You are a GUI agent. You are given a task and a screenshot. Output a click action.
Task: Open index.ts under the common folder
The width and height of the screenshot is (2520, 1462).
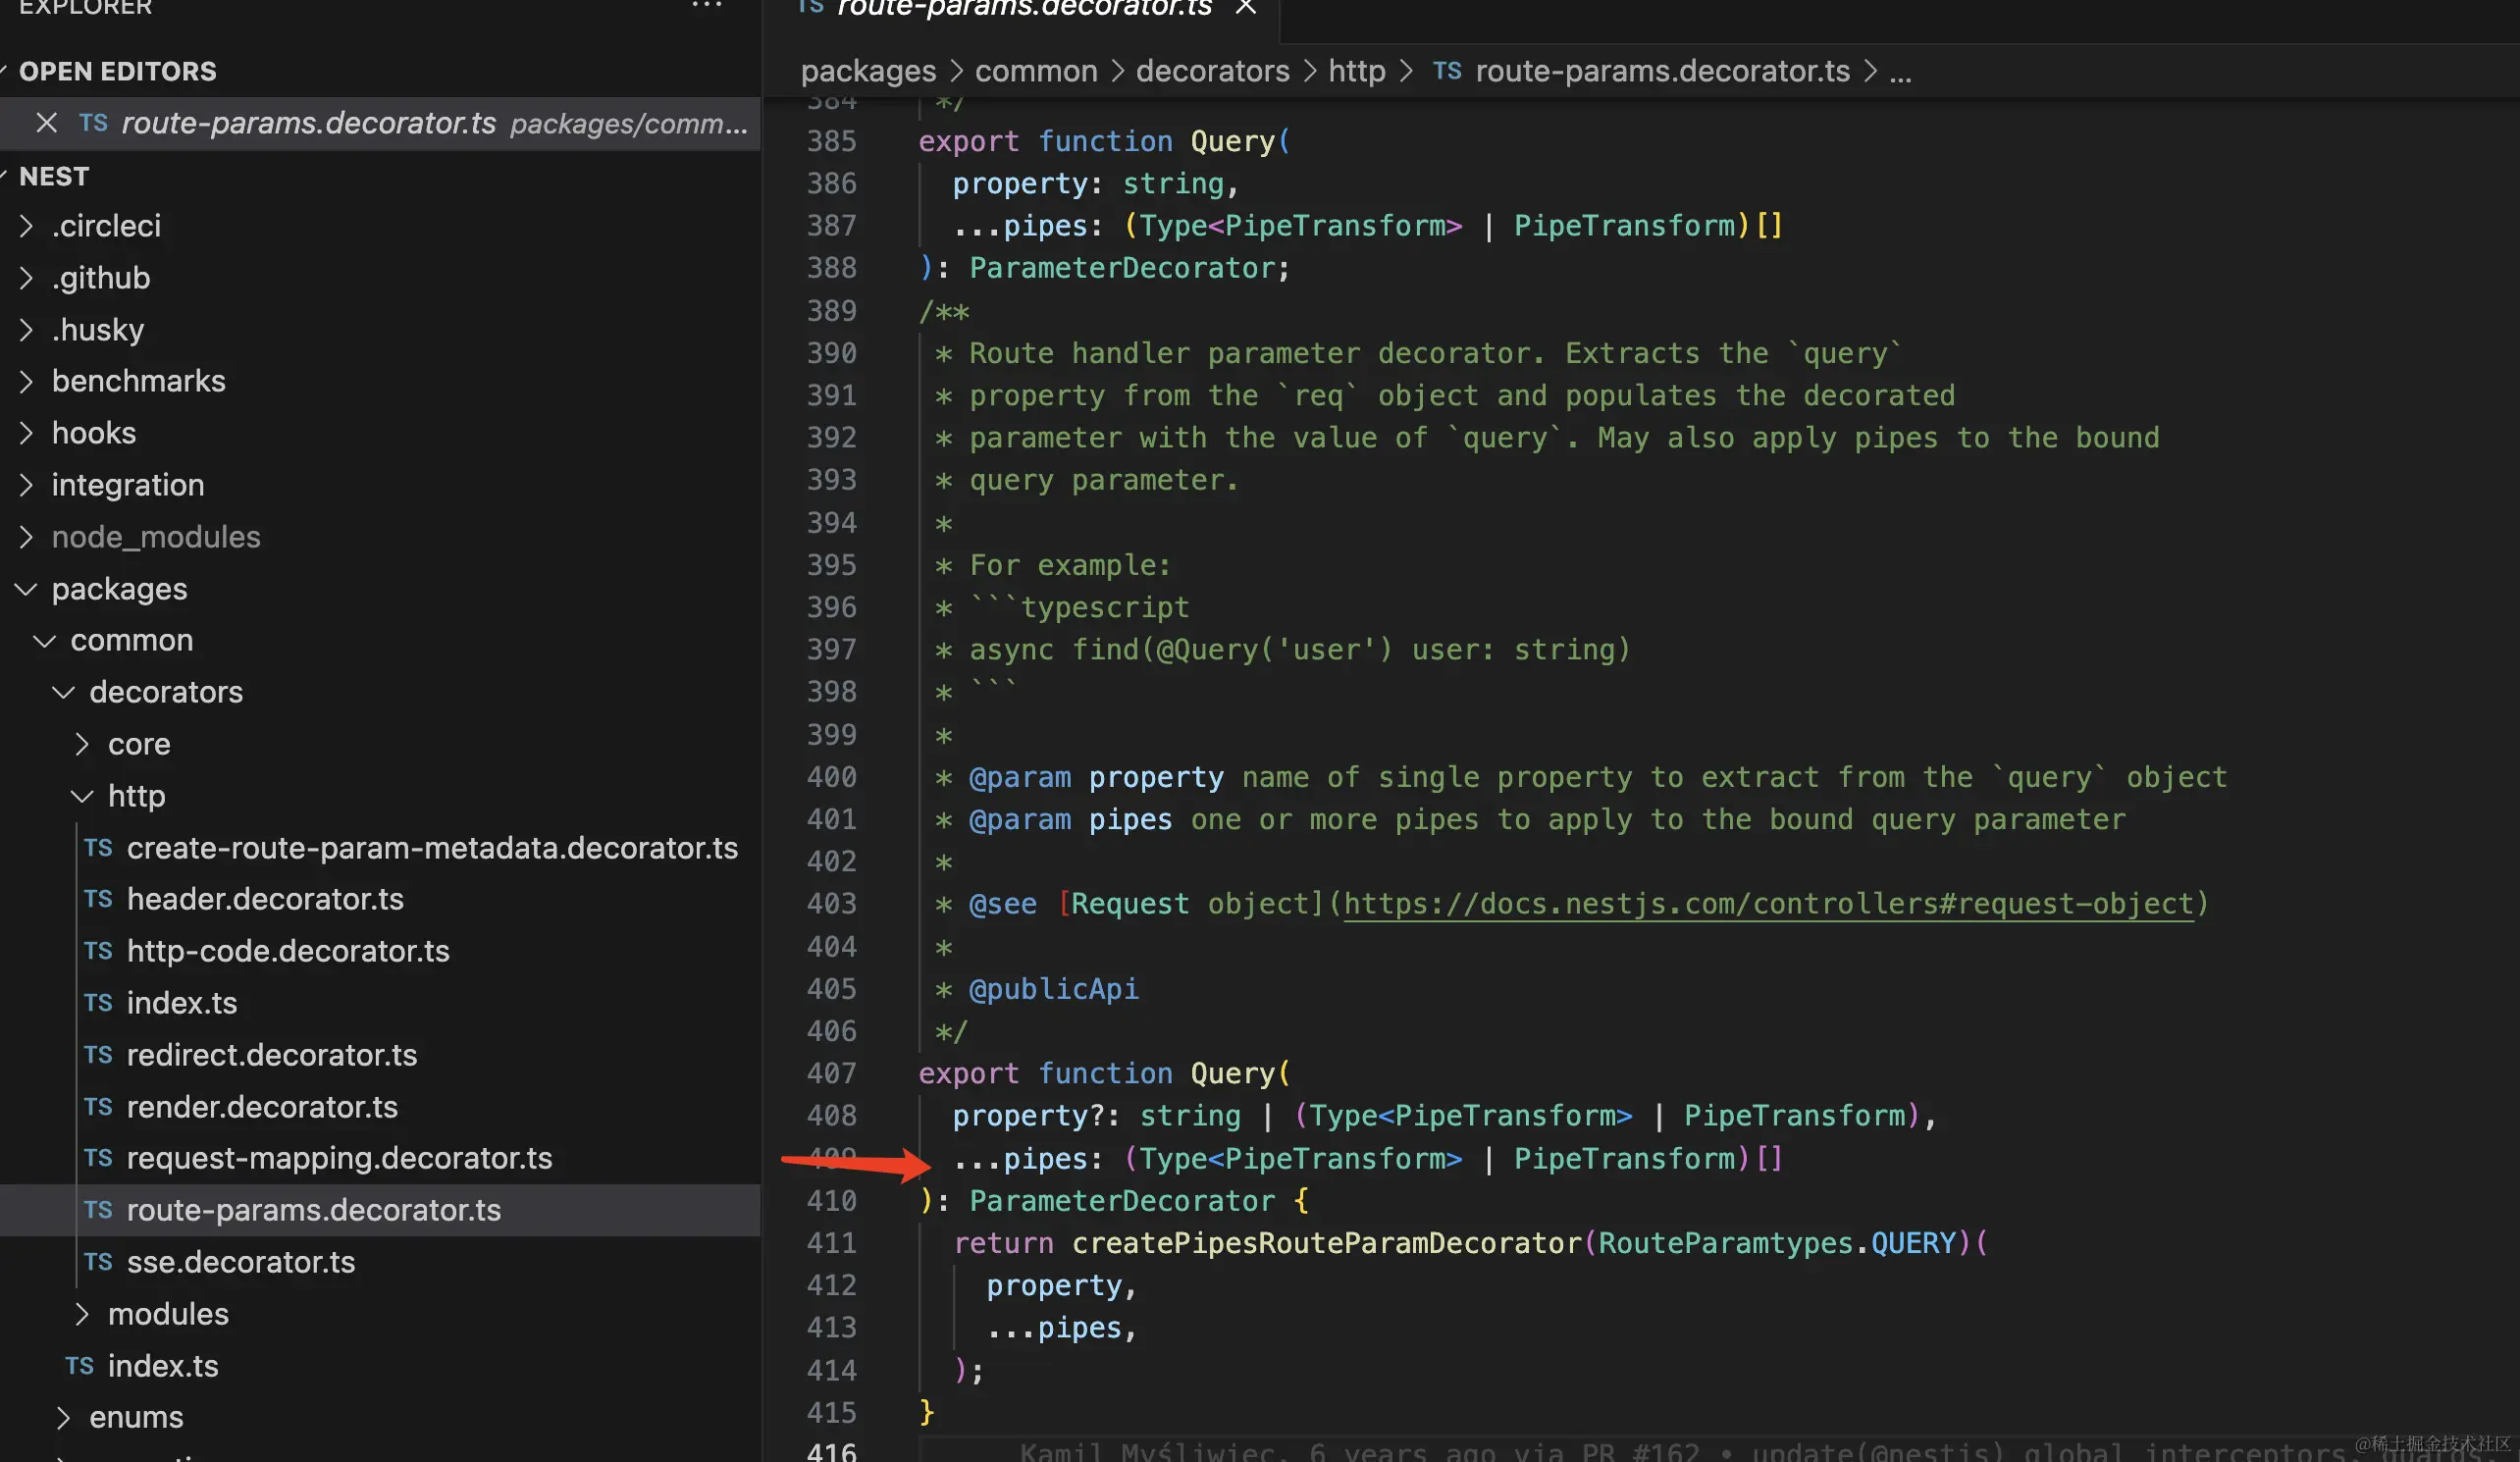[x=163, y=1366]
